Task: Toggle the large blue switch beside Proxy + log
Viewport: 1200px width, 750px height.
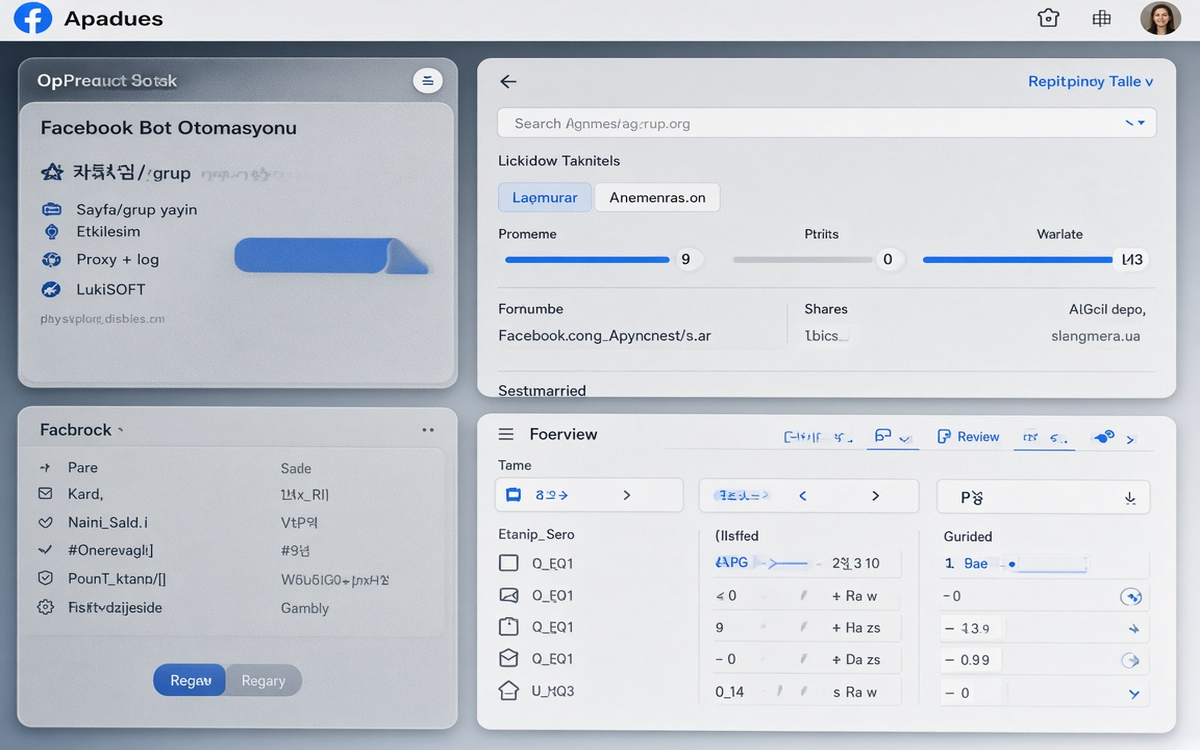Action: (331, 255)
